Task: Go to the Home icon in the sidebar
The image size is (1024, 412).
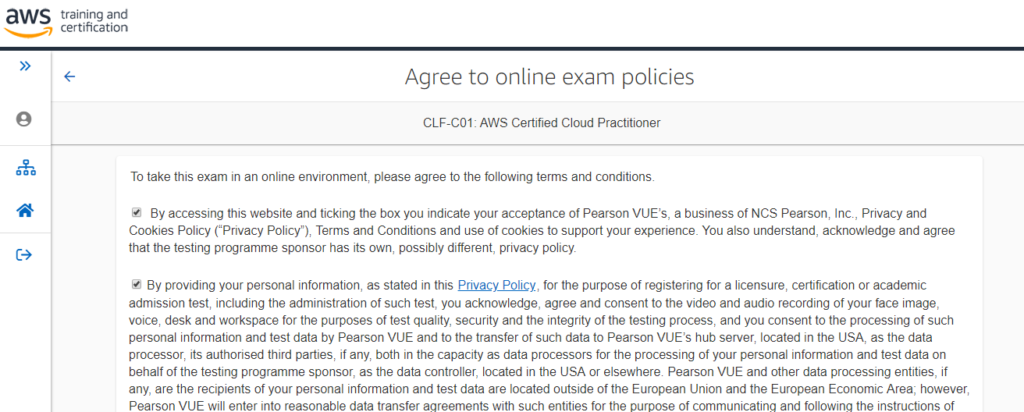Action: click(x=25, y=210)
